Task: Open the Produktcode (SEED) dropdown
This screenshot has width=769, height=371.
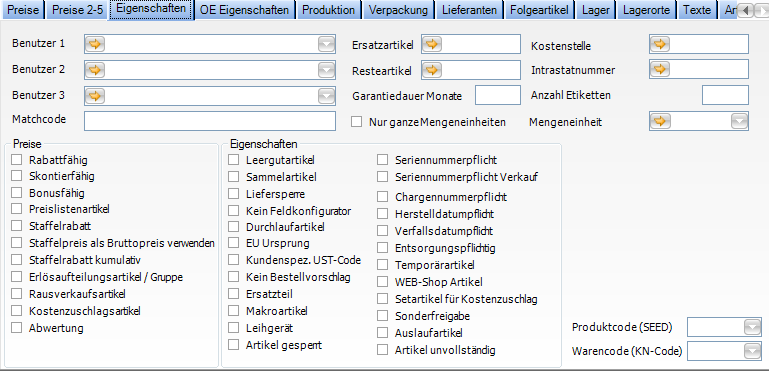Action: coord(752,327)
